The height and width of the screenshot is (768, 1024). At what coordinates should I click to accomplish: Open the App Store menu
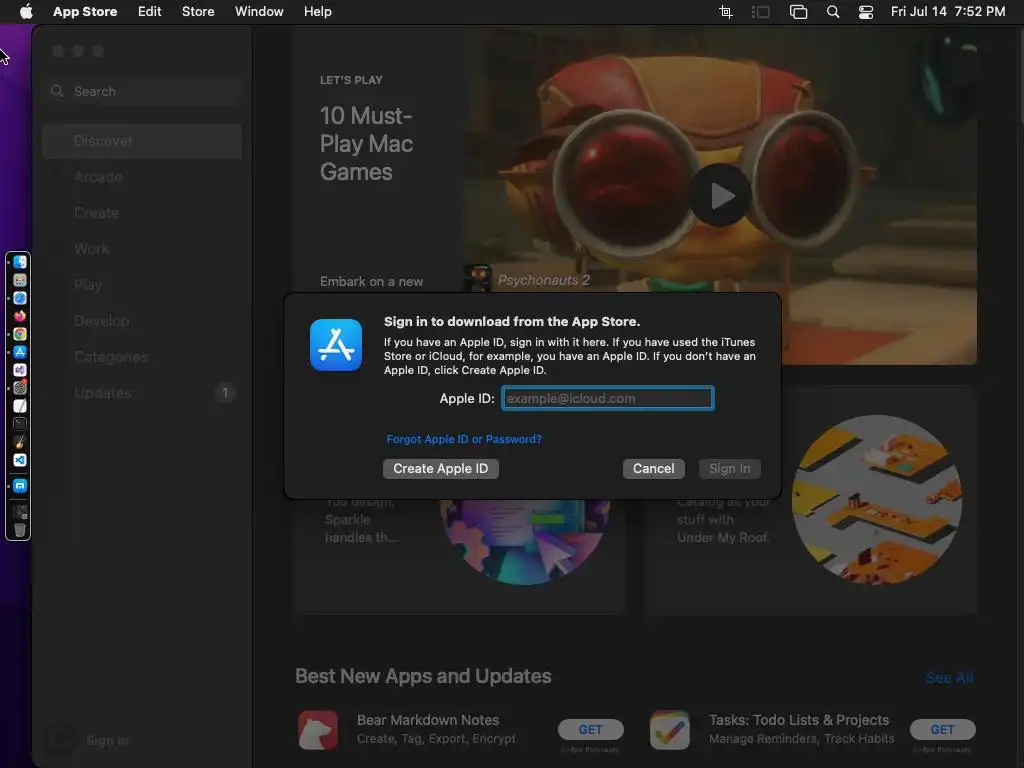click(85, 12)
